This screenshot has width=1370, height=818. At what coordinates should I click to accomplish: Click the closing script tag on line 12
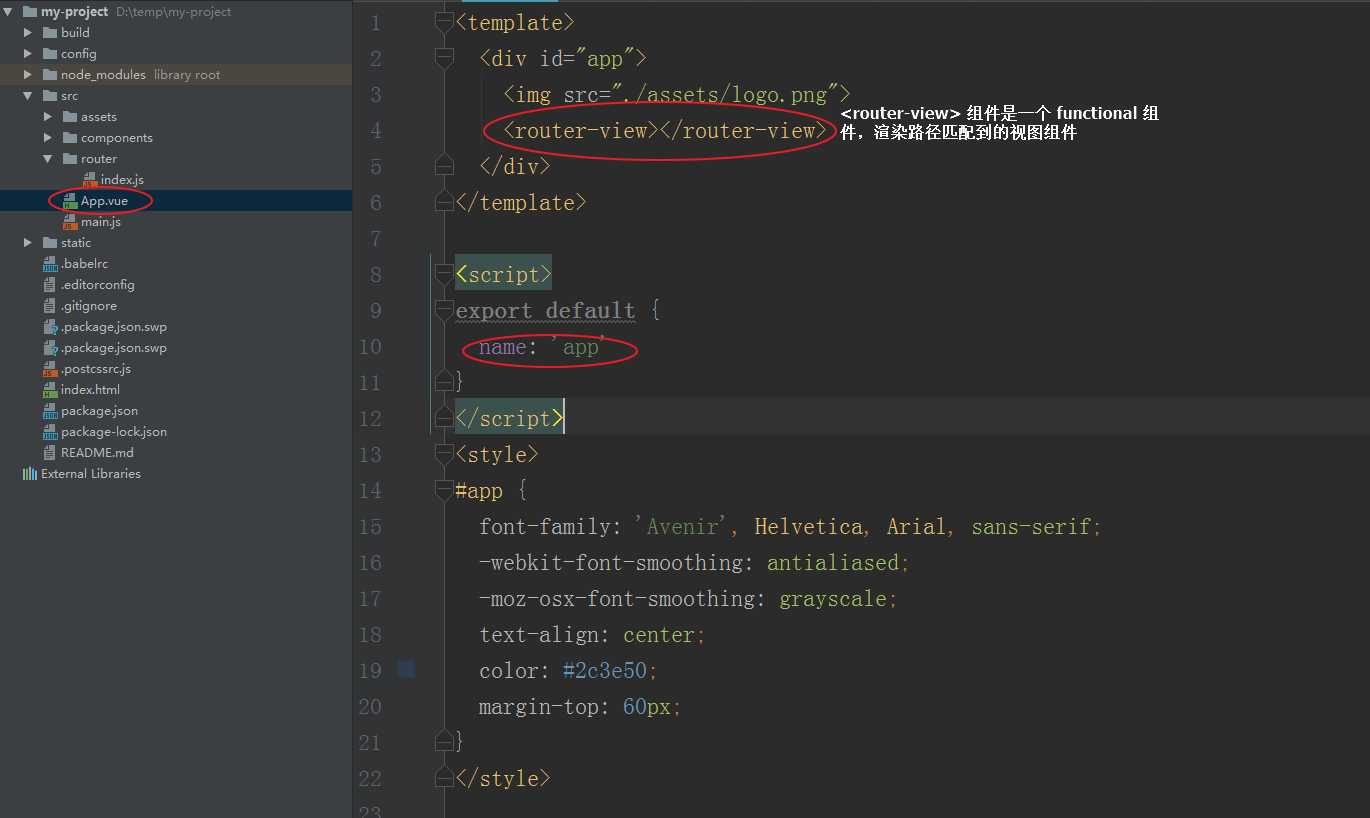click(x=509, y=419)
